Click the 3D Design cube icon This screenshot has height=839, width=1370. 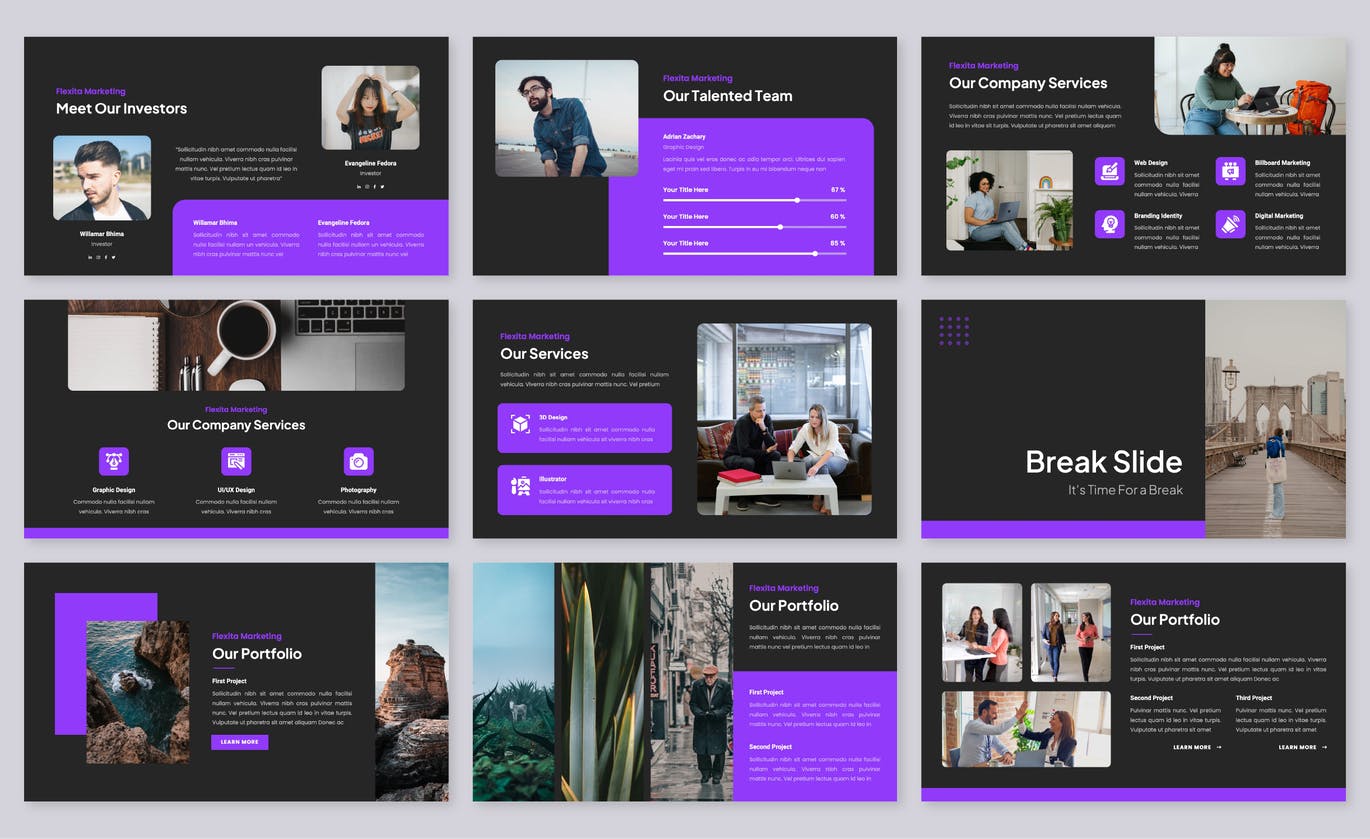tap(520, 426)
